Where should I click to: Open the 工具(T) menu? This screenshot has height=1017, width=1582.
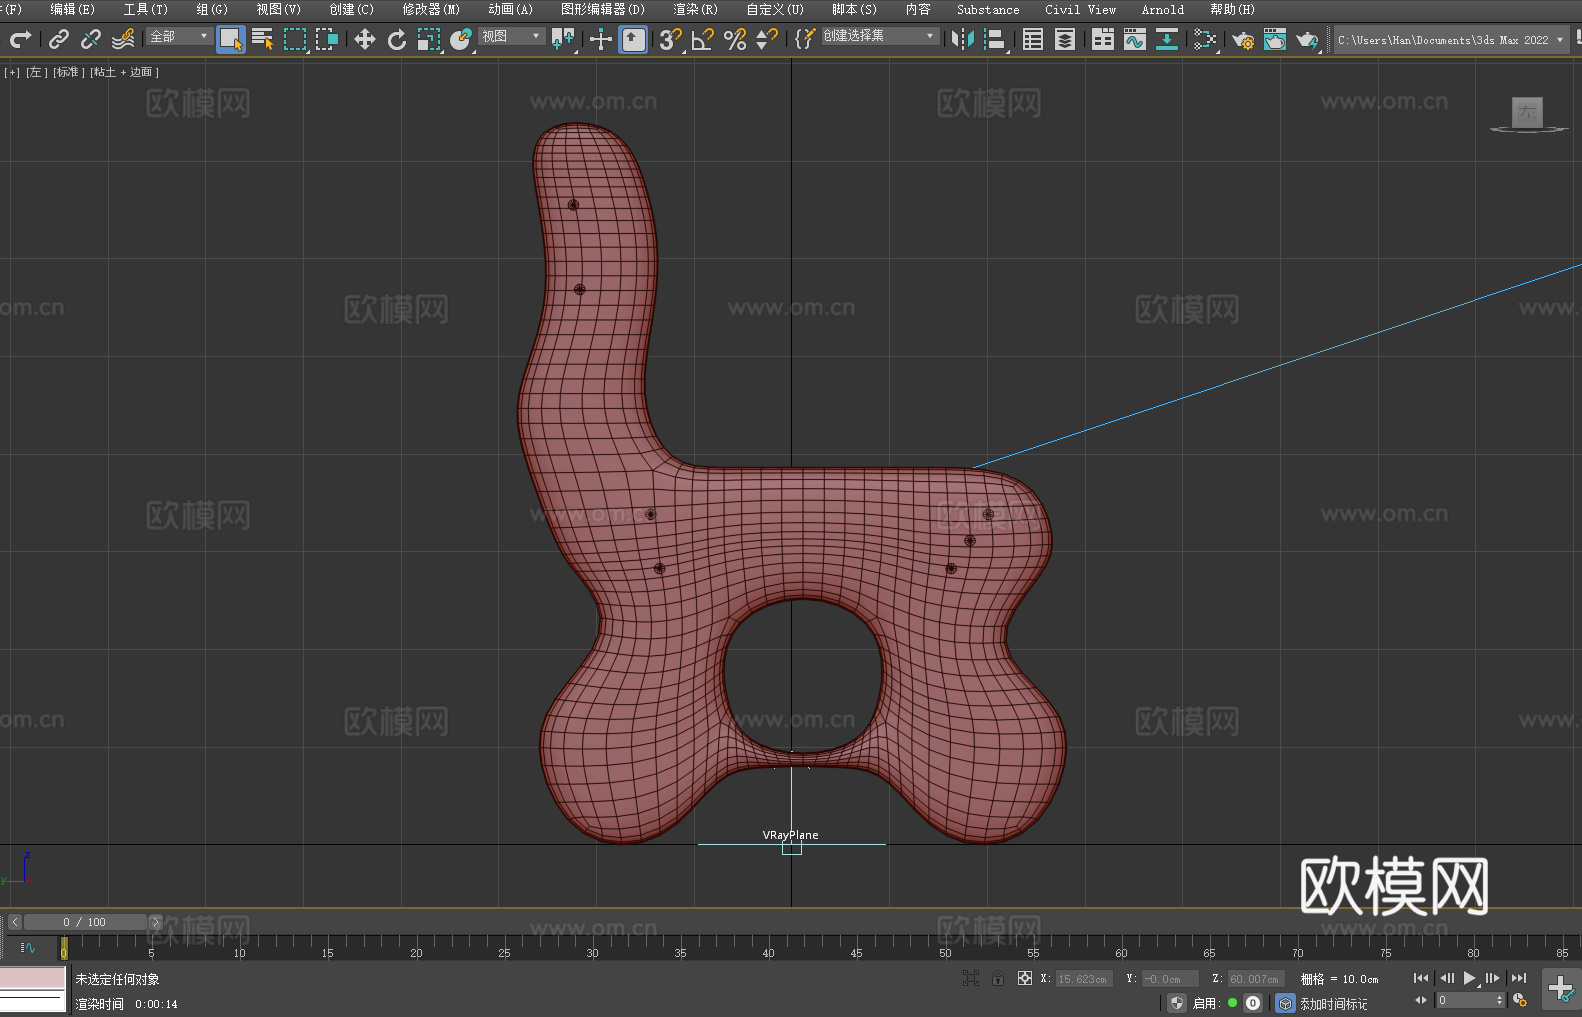(146, 9)
